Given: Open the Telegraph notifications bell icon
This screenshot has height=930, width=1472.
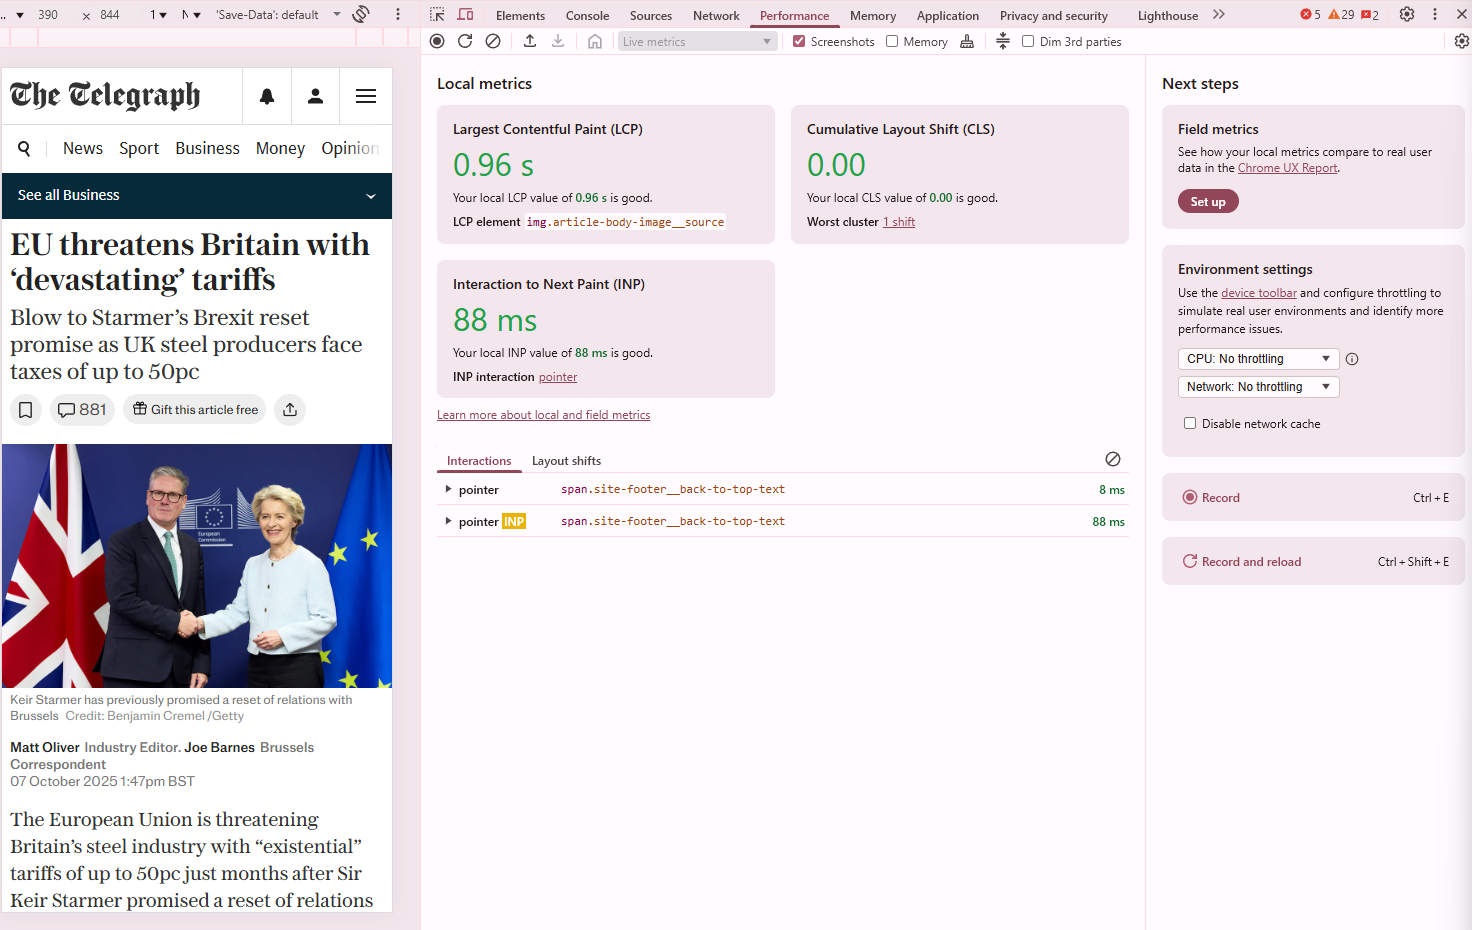Looking at the screenshot, I should 266,96.
